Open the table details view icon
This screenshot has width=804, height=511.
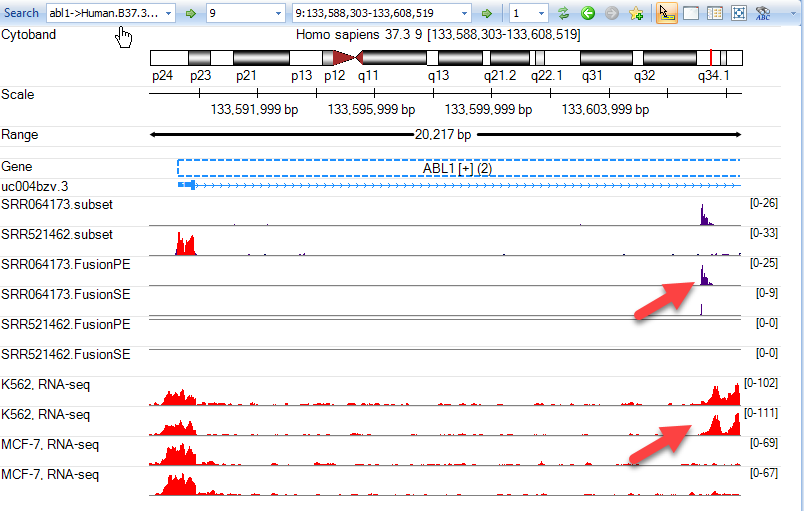[x=715, y=13]
